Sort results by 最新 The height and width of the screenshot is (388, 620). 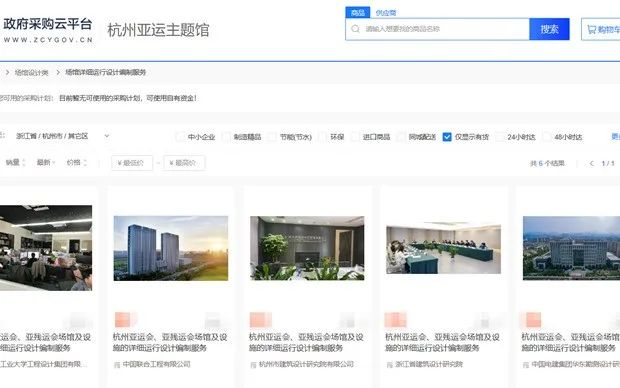46,163
